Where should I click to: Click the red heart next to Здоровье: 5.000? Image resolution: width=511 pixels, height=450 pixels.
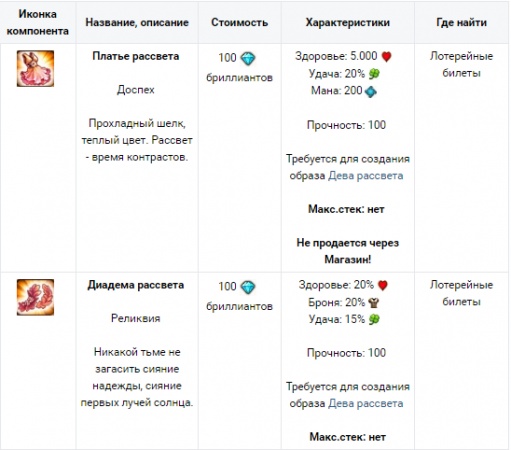tap(386, 56)
